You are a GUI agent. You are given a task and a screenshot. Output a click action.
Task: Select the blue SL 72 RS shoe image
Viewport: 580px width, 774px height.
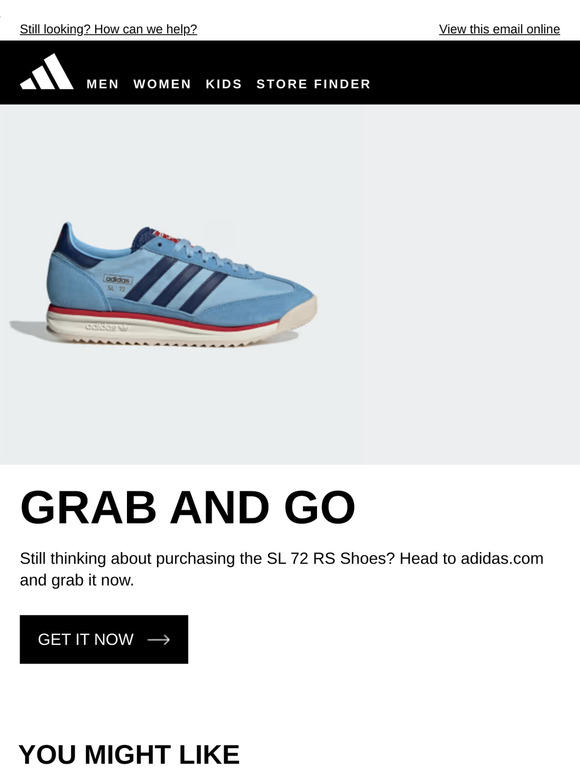click(x=163, y=285)
